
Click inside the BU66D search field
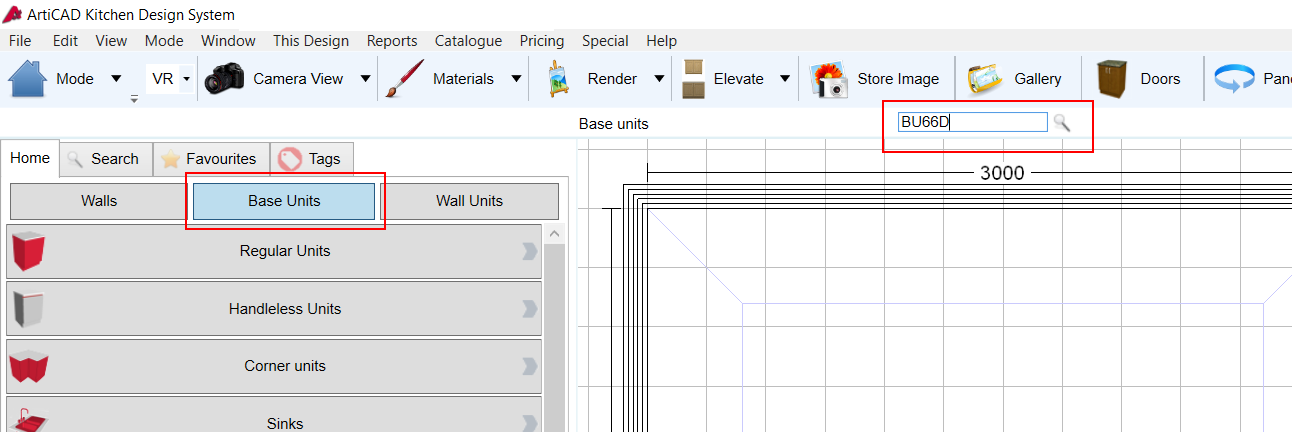click(x=972, y=122)
